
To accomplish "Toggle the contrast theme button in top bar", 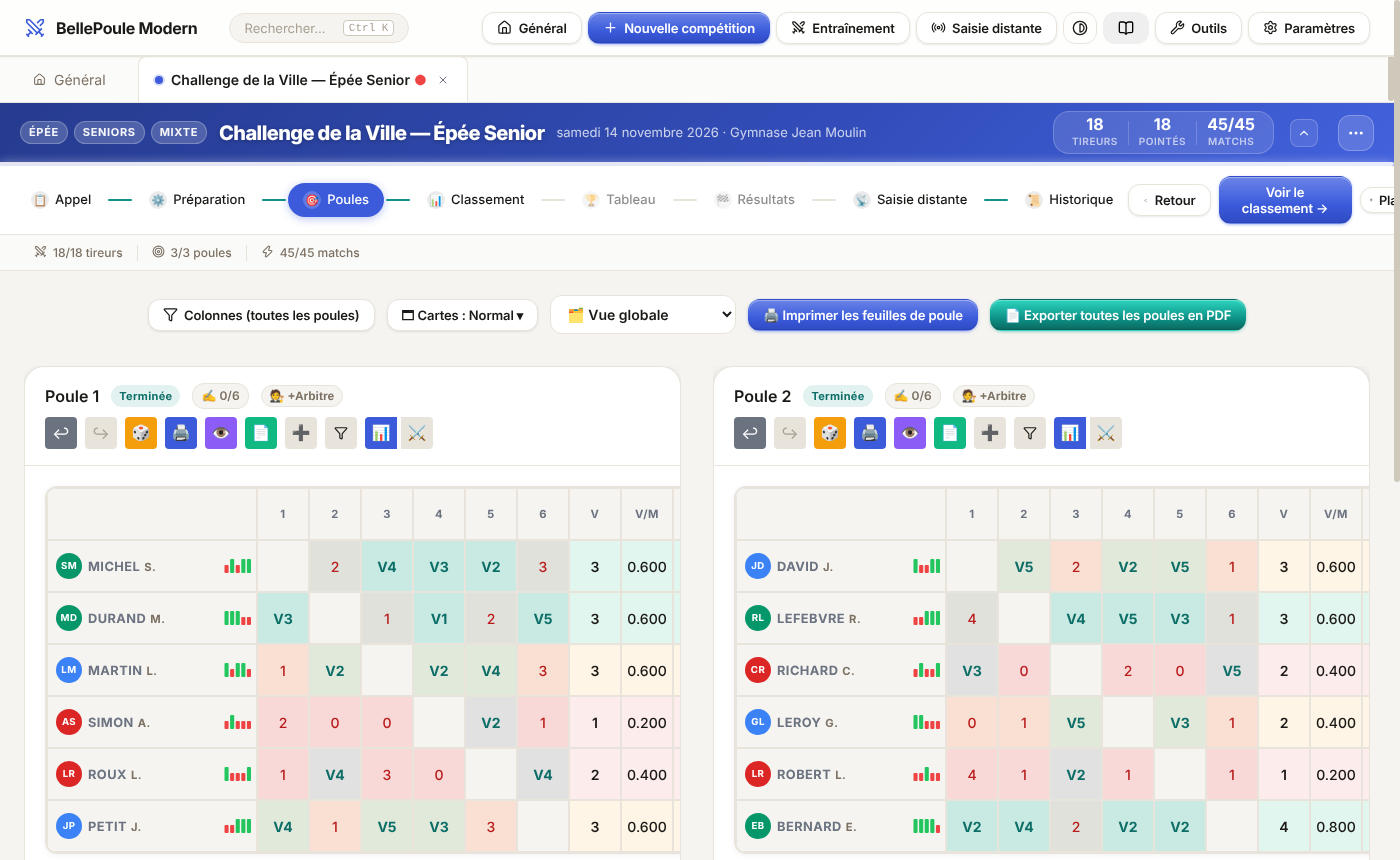I will click(1080, 28).
